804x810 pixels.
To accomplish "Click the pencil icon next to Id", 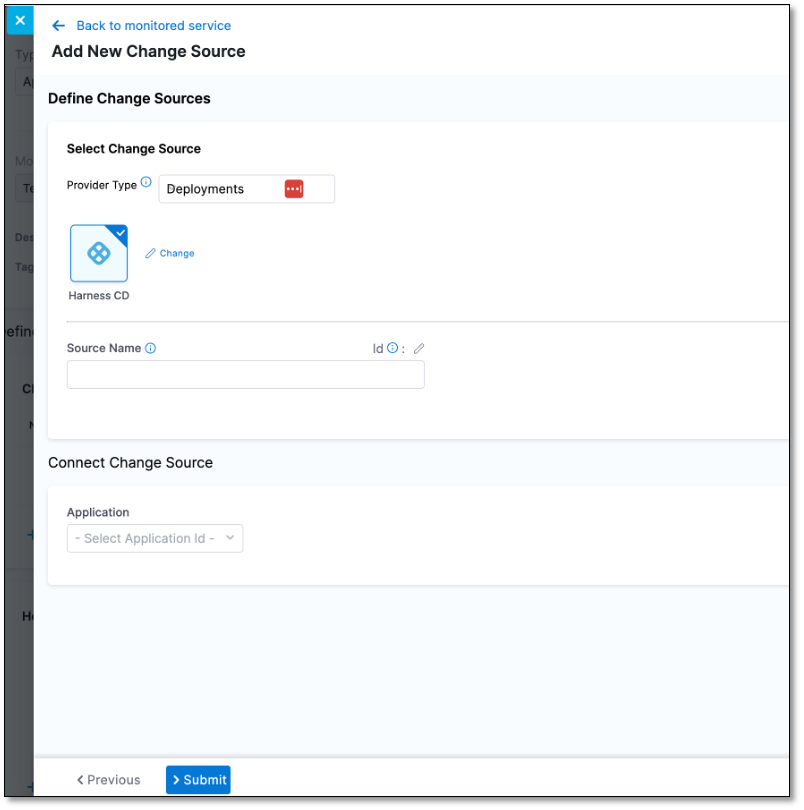I will point(419,348).
